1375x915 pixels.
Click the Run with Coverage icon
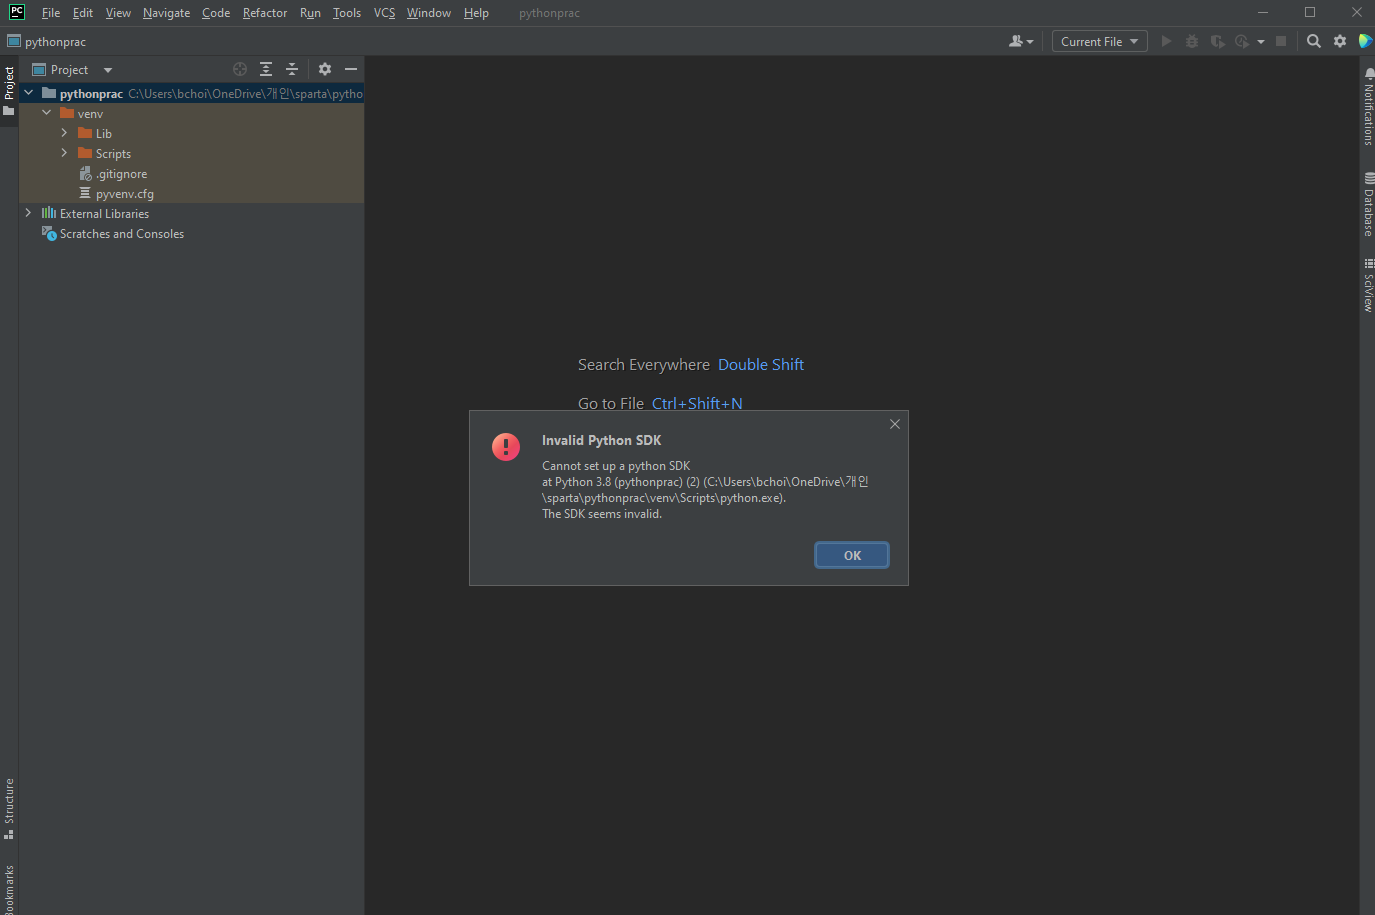(1217, 41)
